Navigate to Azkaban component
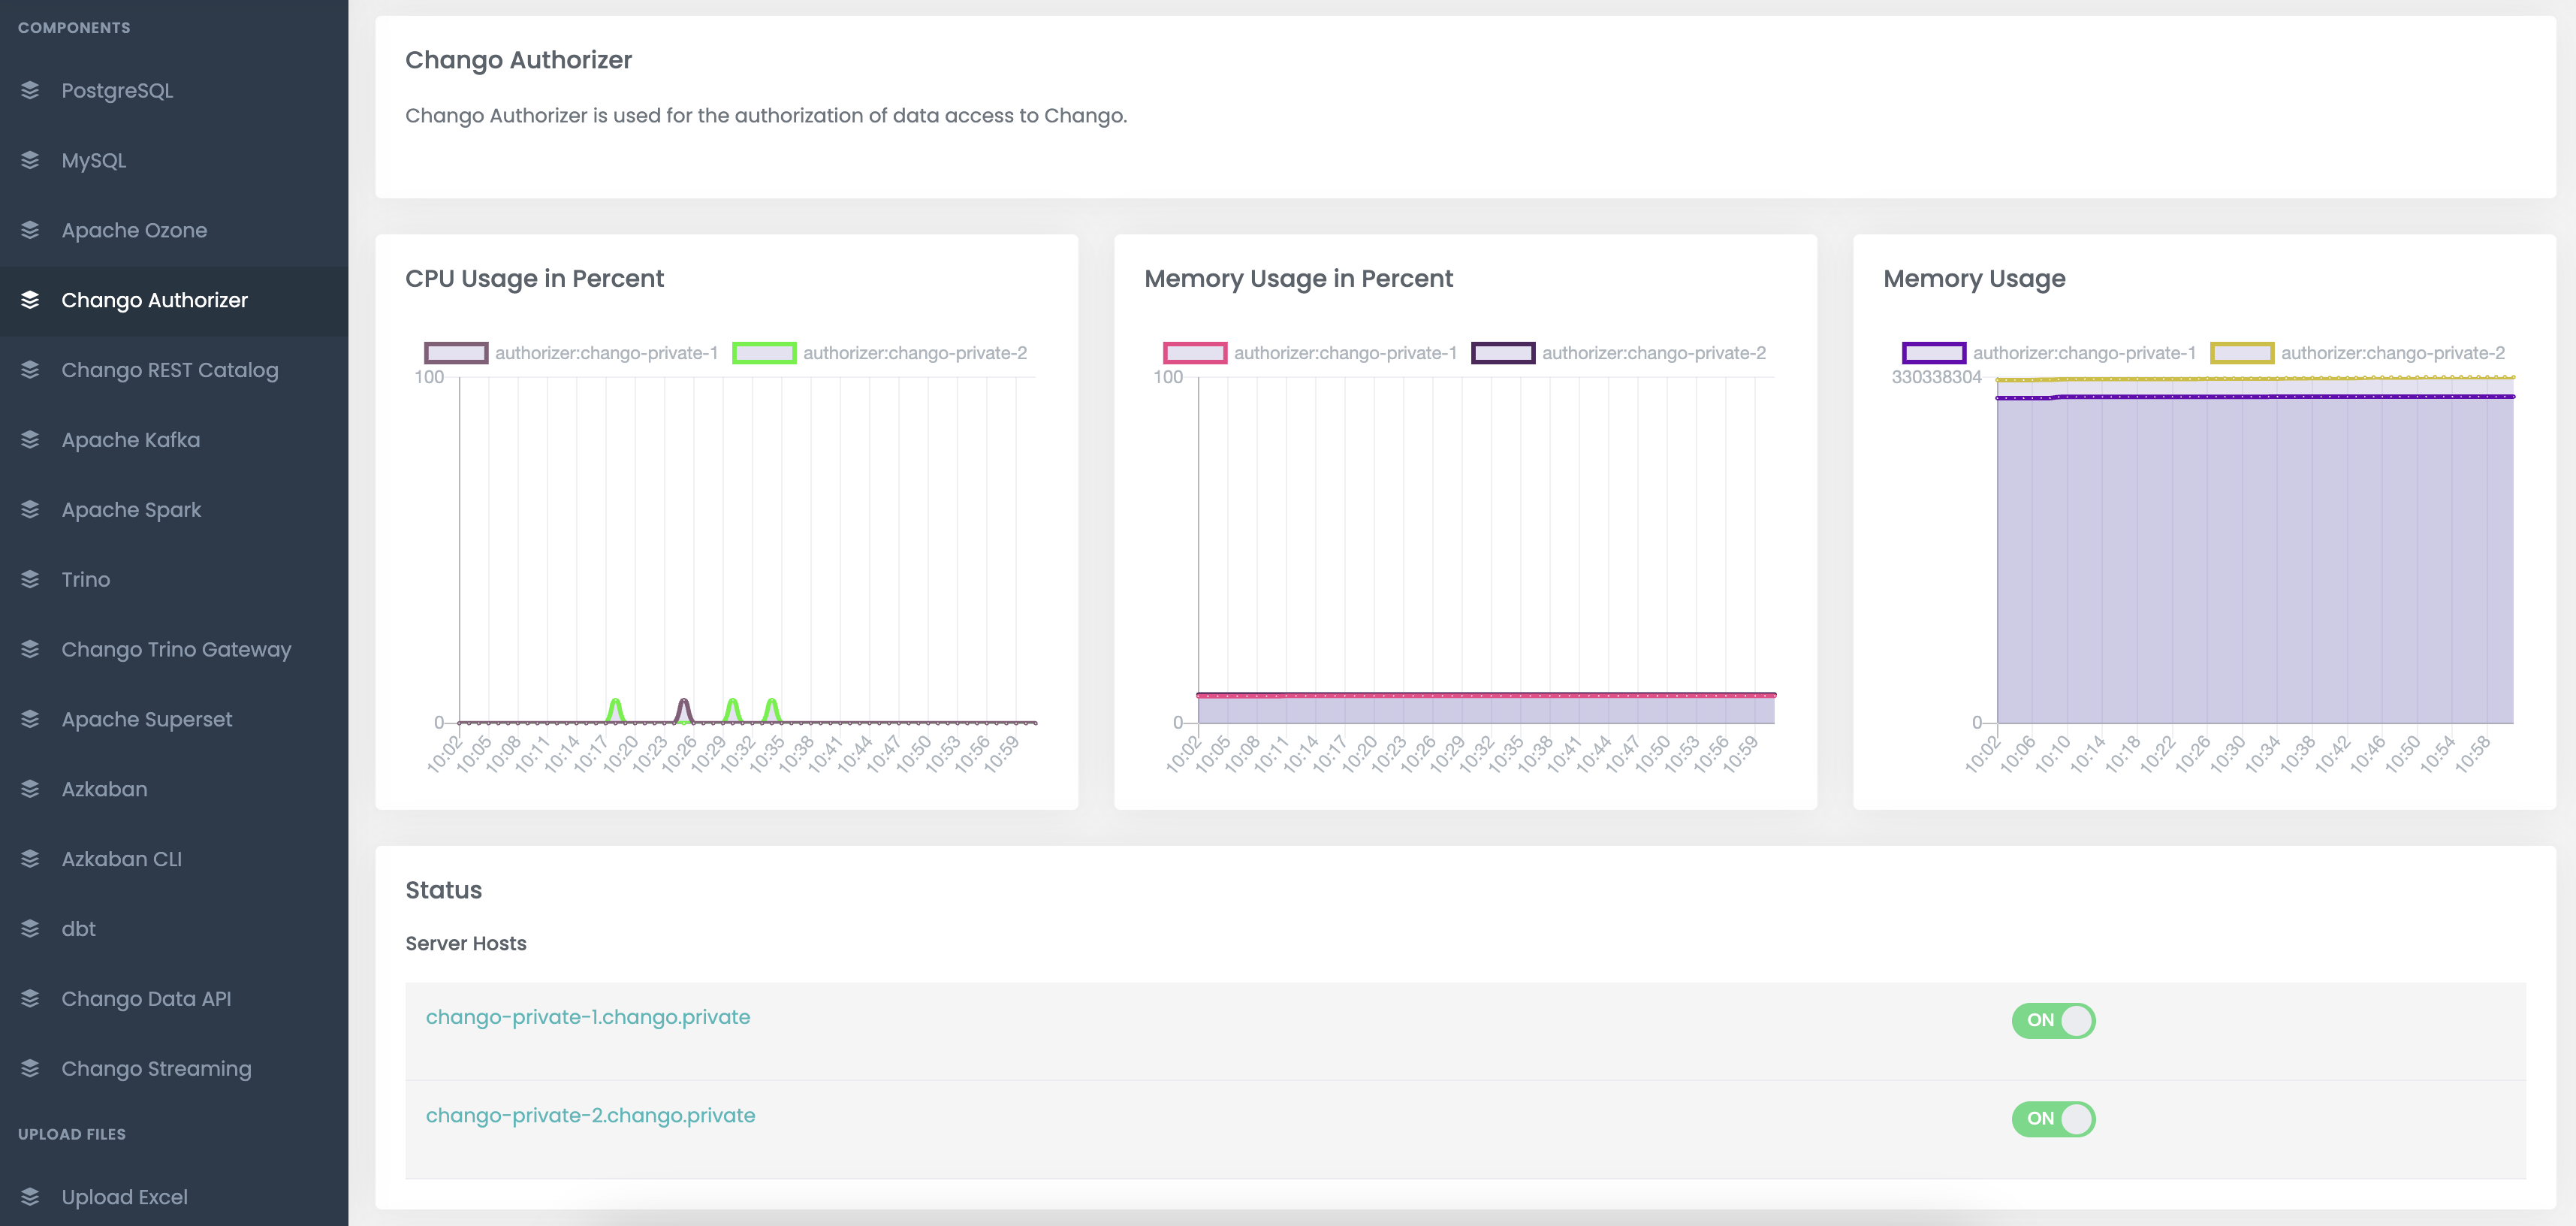 pos(174,789)
